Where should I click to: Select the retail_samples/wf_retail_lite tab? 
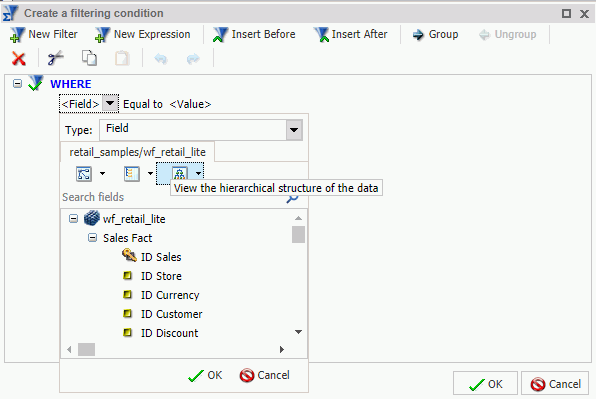(138, 152)
